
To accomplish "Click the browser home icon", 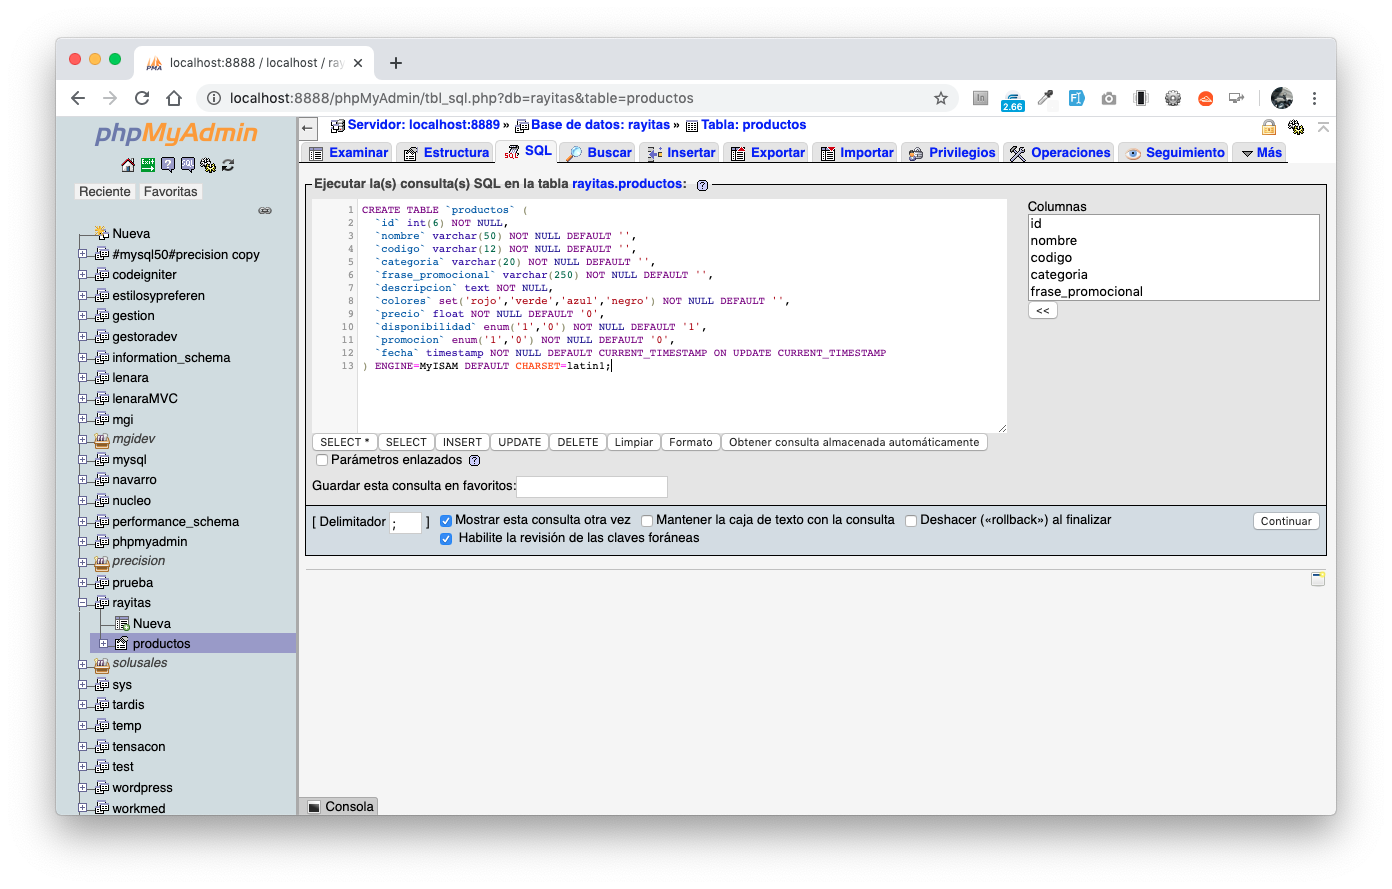I will 174,98.
